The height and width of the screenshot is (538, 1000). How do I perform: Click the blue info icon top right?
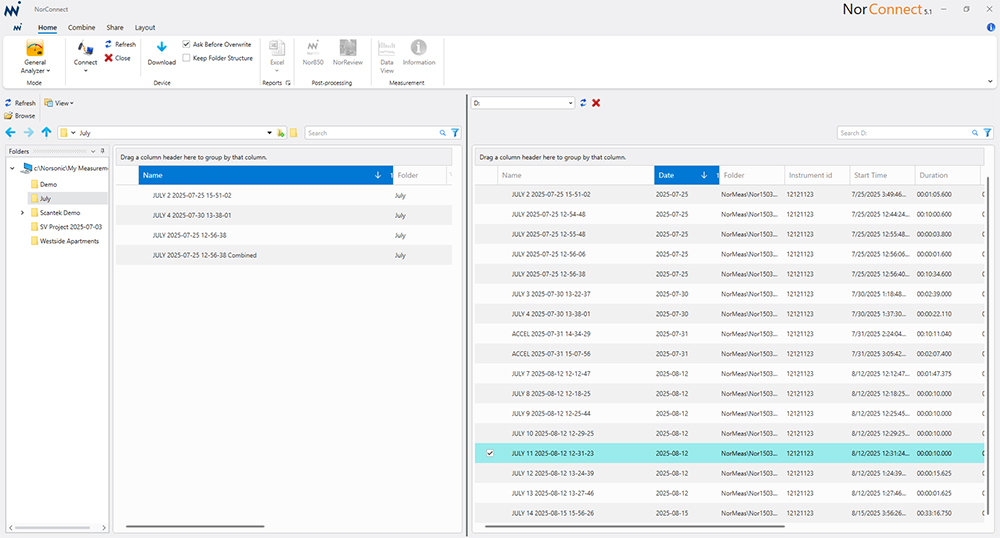pos(990,27)
